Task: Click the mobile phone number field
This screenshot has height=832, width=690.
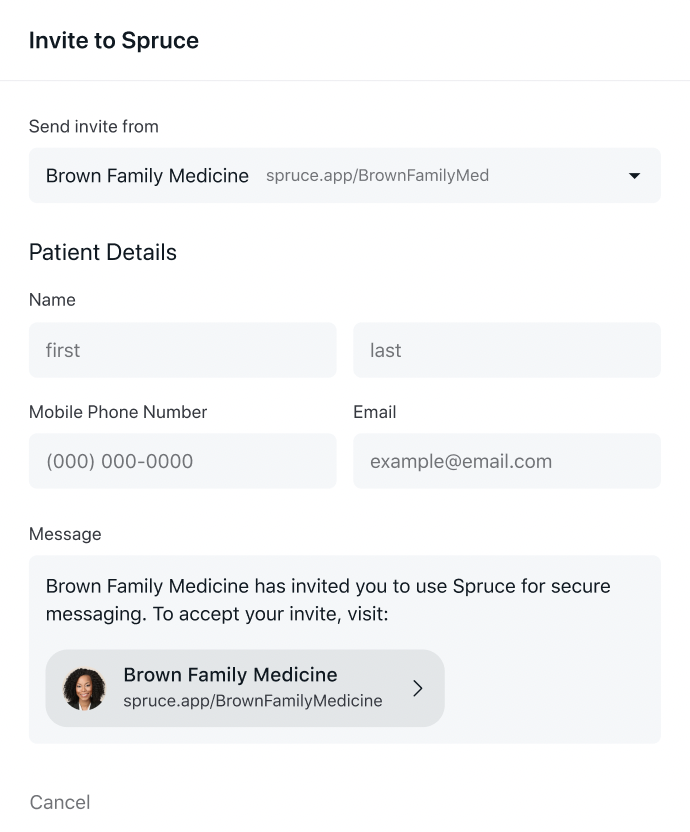Action: [182, 461]
